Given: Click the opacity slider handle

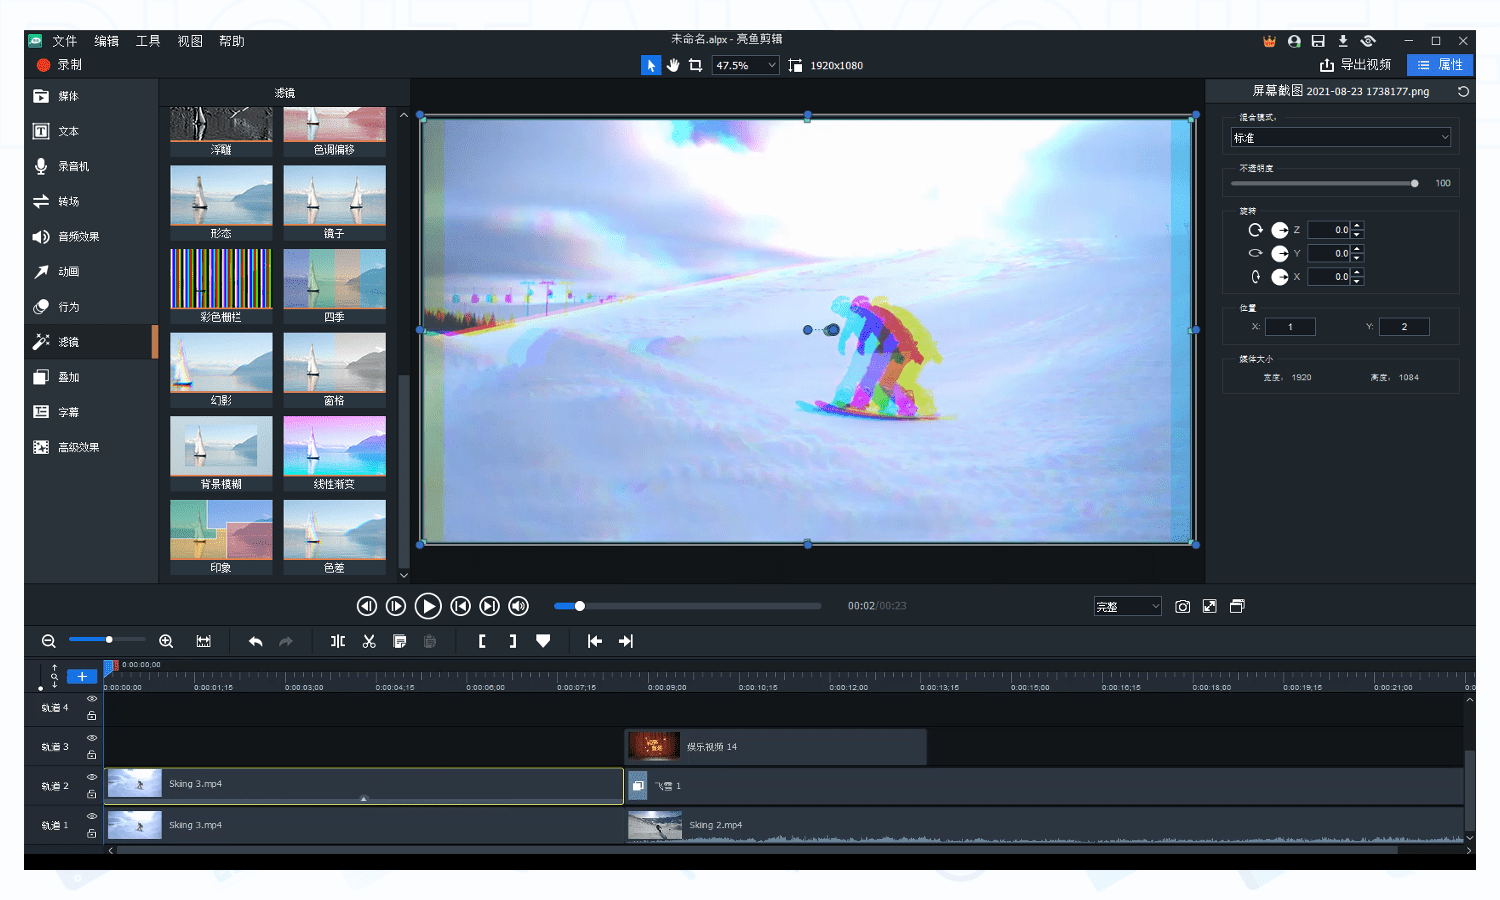Looking at the screenshot, I should (1414, 183).
